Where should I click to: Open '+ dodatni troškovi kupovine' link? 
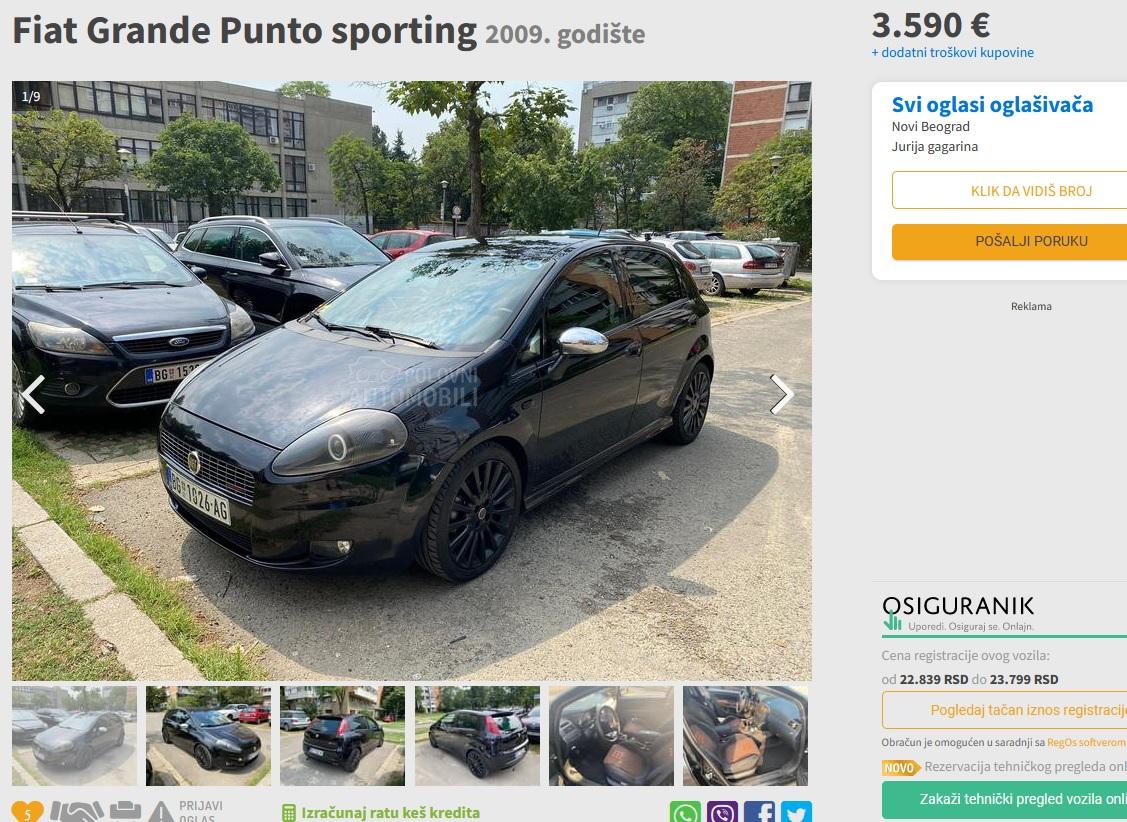(952, 52)
